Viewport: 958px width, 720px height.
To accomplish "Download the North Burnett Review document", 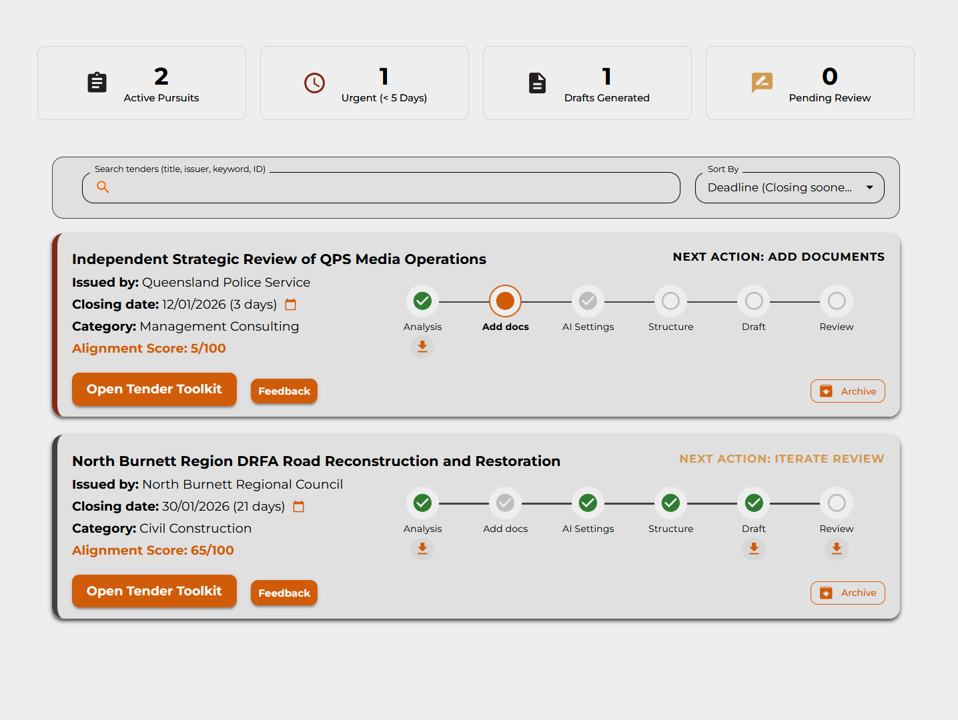I will pos(836,549).
